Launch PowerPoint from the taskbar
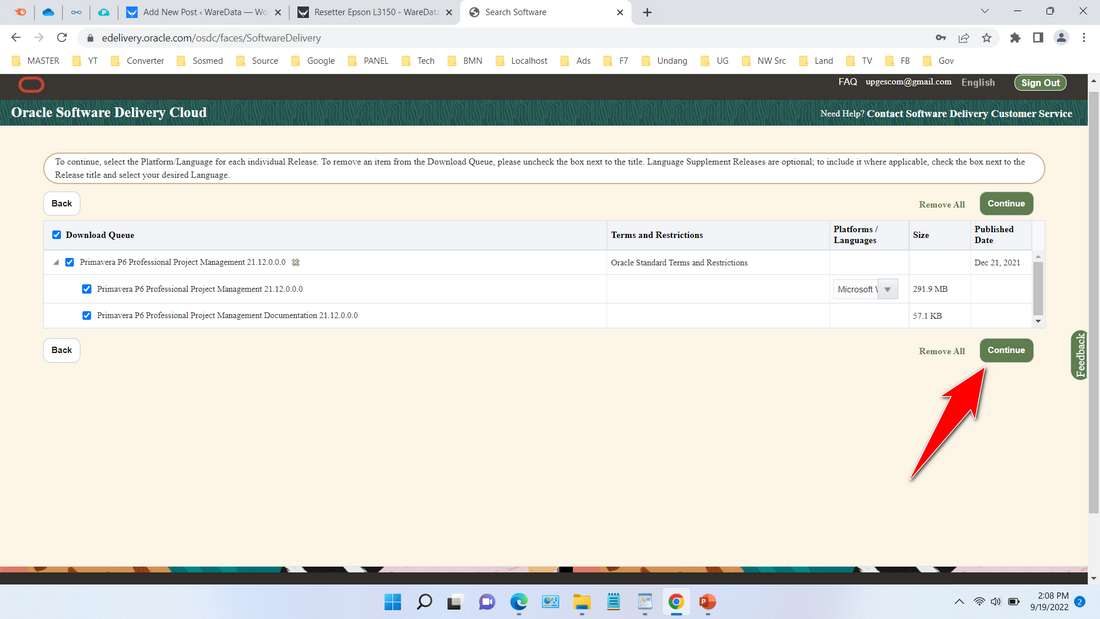Screen dimensions: 1100x619 tap(707, 602)
